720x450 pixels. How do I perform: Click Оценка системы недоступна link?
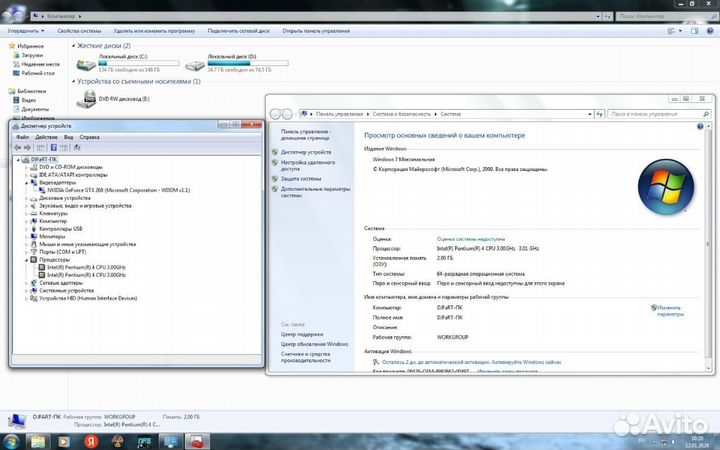click(x=471, y=239)
